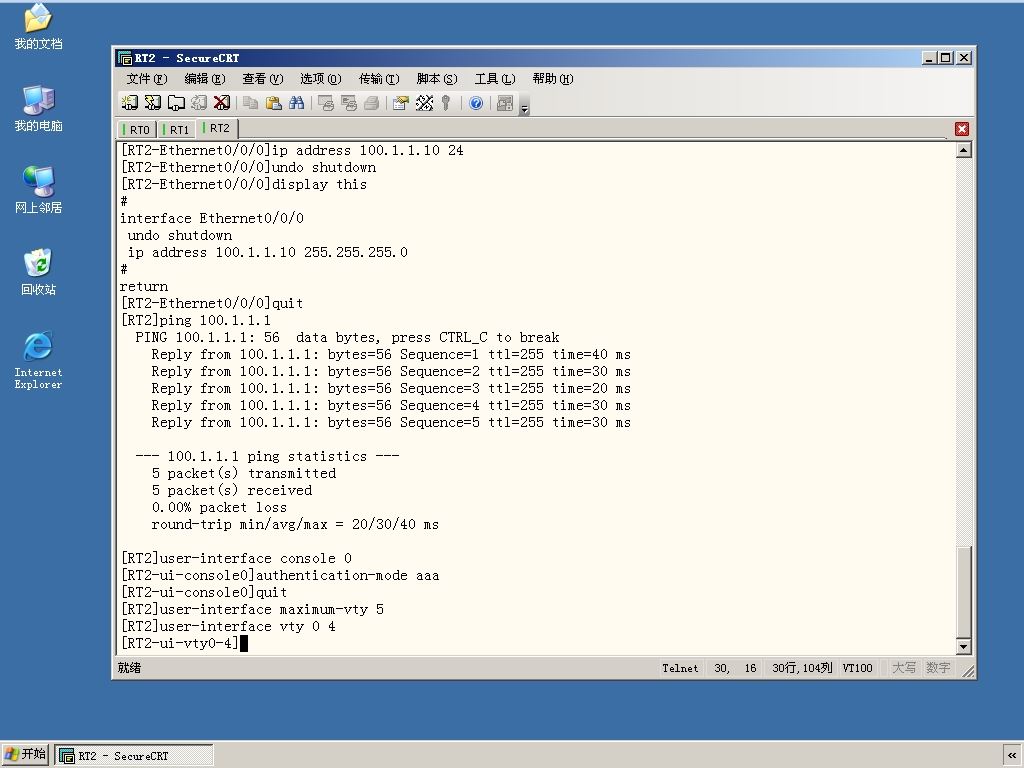Click Connect in Tab toolbar icon

point(176,103)
